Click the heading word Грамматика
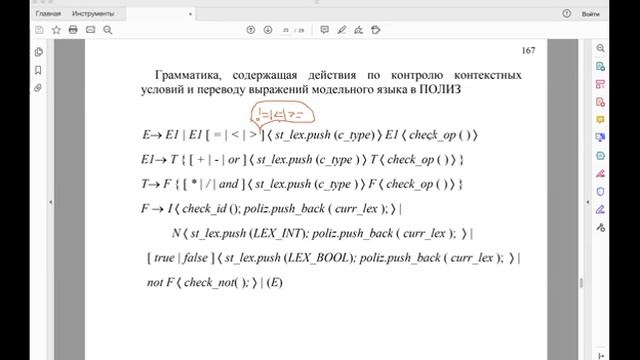640x360 pixels. [x=188, y=75]
